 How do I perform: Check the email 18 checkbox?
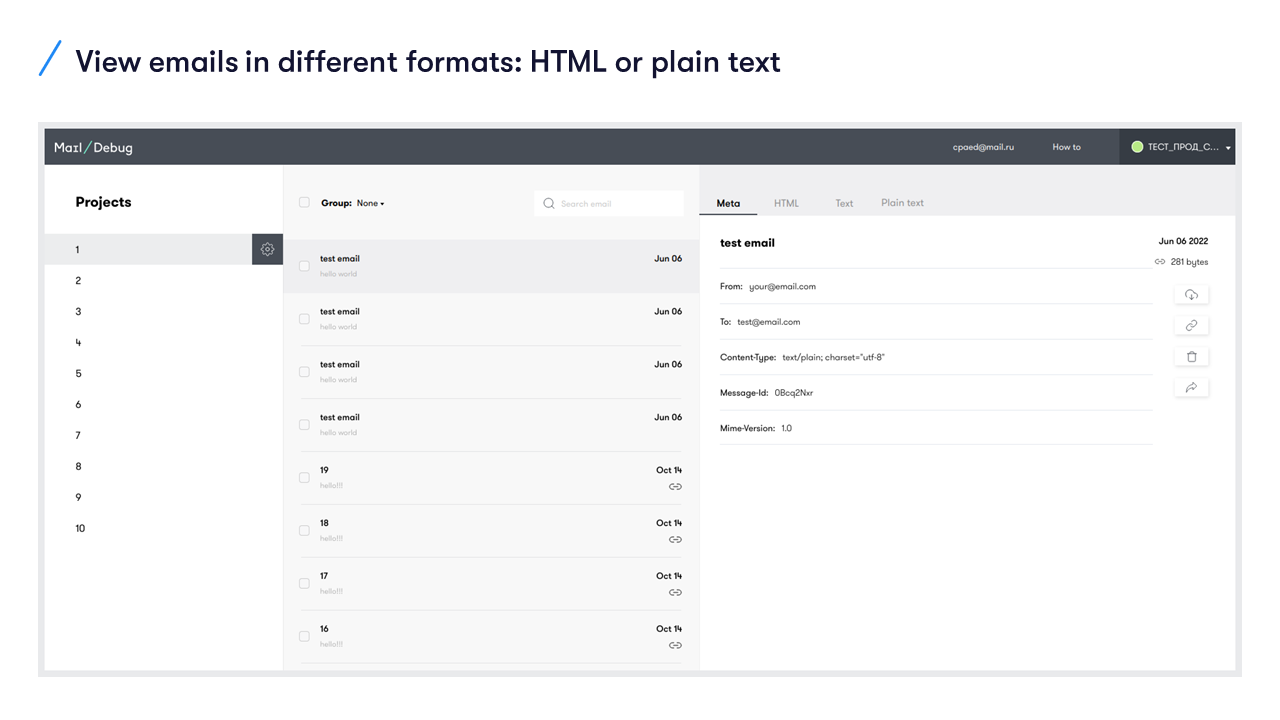click(304, 530)
